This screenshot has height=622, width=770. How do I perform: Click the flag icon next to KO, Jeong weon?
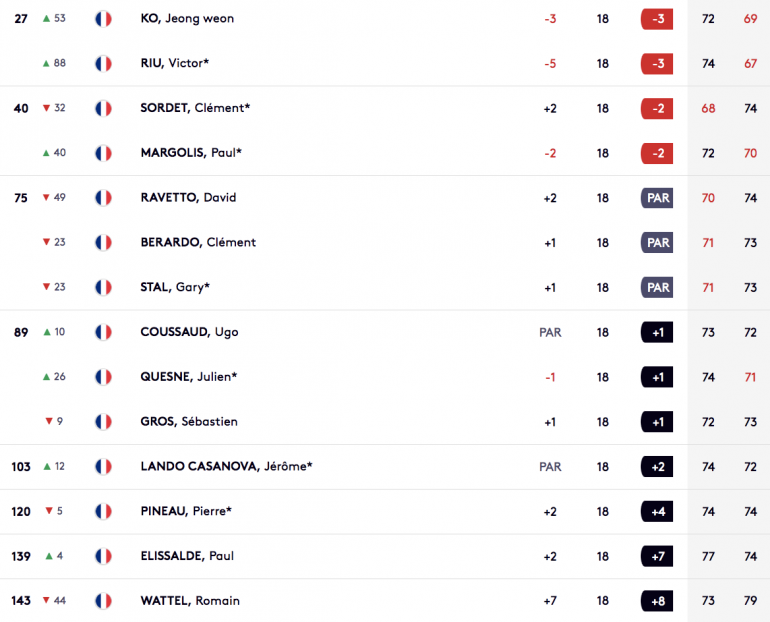point(103,19)
